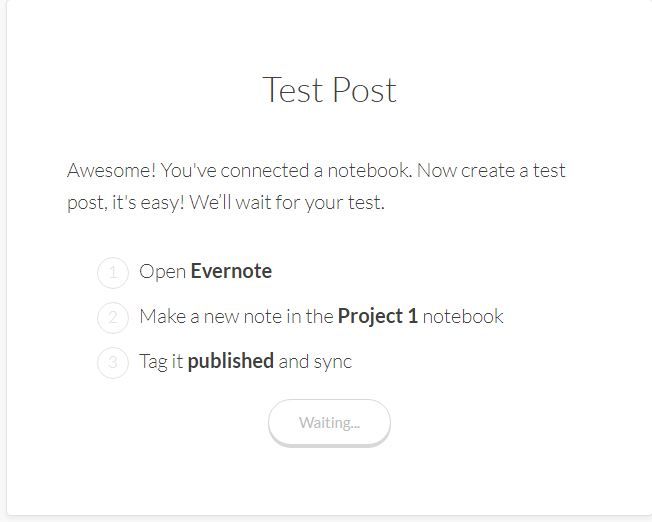This screenshot has width=652, height=522.
Task: Click the phrase Now create a test
Action: [491, 170]
